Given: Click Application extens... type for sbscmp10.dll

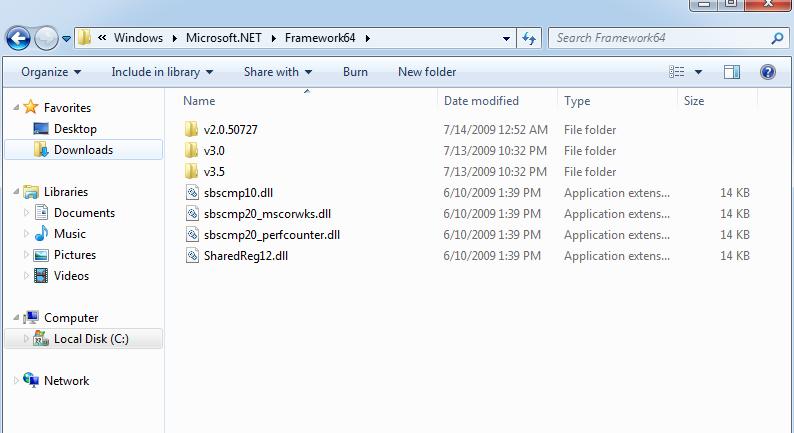Looking at the screenshot, I should (x=617, y=193).
